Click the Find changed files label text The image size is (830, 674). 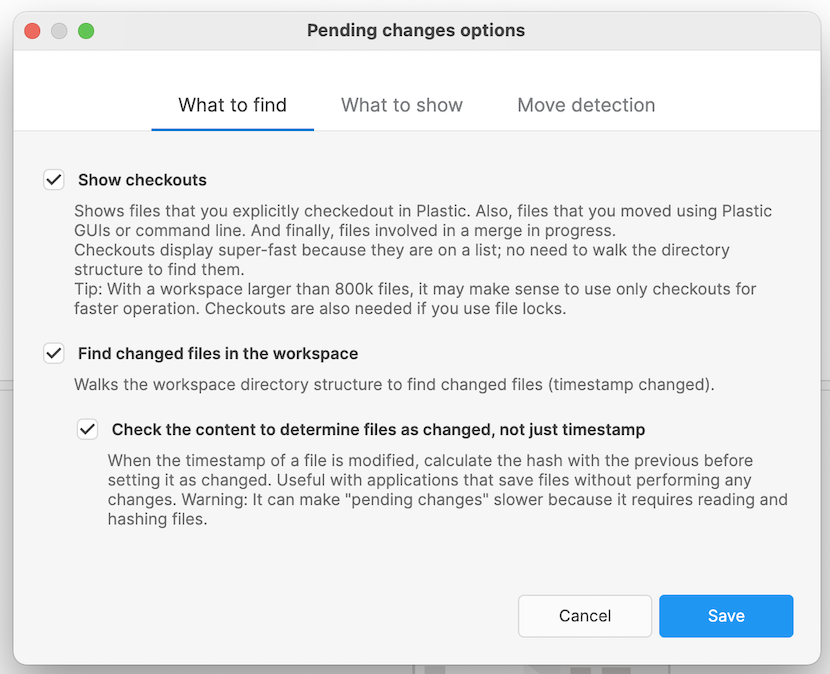218,354
